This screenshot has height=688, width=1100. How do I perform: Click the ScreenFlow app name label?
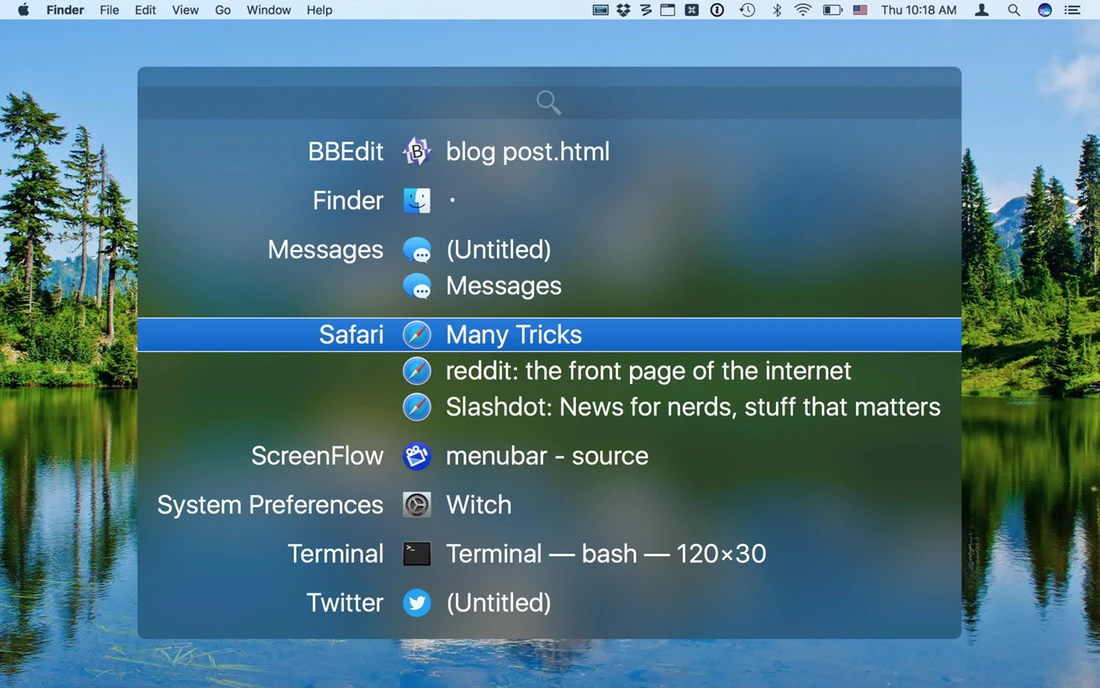pyautogui.click(x=317, y=456)
